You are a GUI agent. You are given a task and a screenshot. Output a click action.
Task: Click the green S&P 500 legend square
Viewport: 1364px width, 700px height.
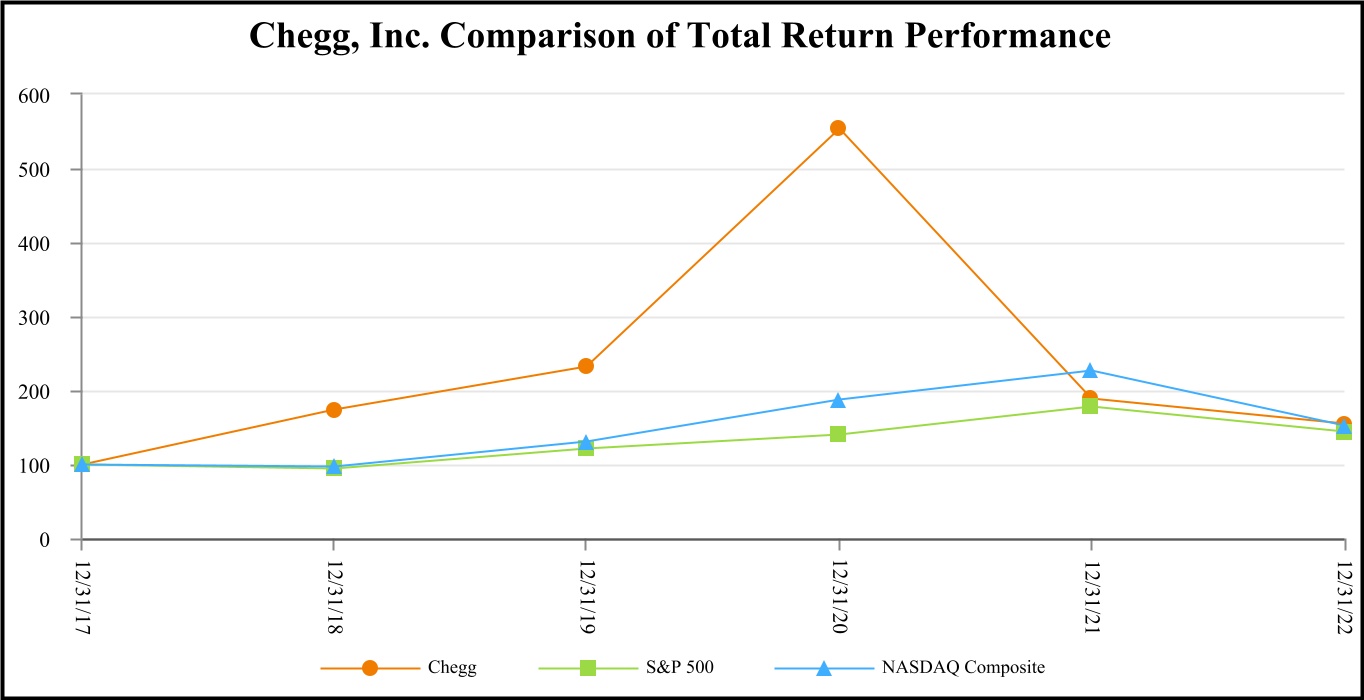pyautogui.click(x=588, y=668)
